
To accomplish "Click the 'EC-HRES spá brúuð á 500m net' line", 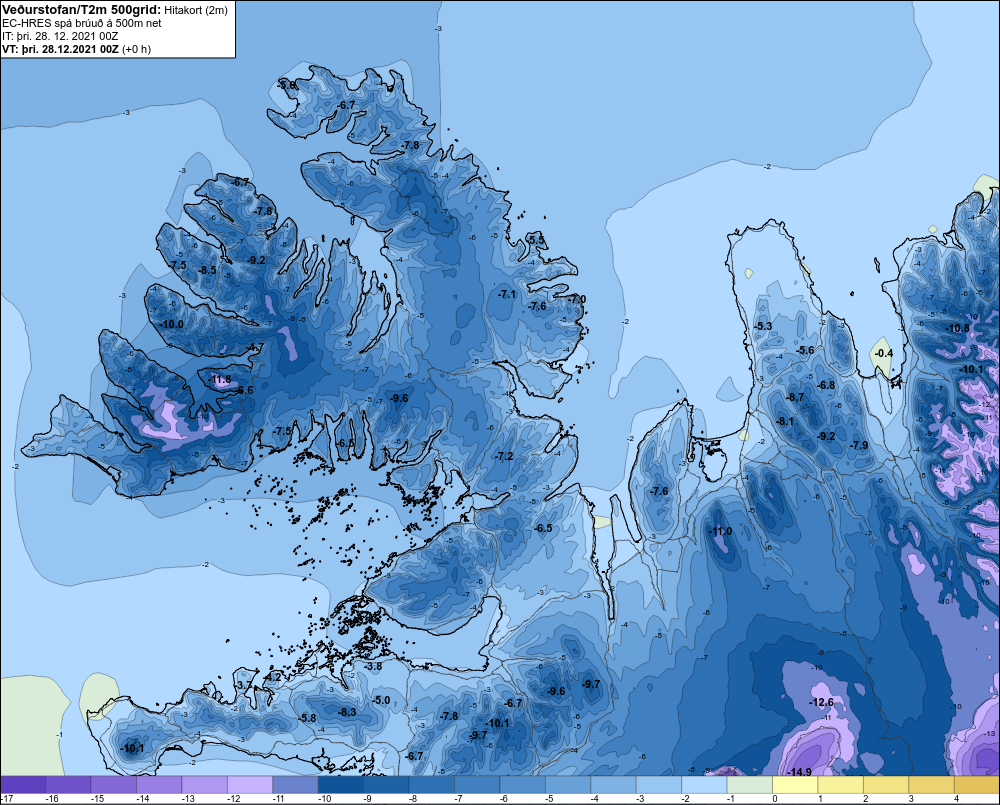I will pos(82,23).
